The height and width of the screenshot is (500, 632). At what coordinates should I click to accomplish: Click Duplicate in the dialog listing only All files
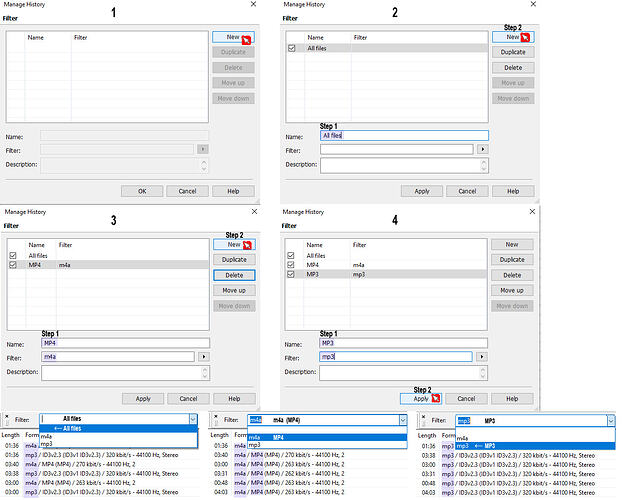click(x=513, y=52)
